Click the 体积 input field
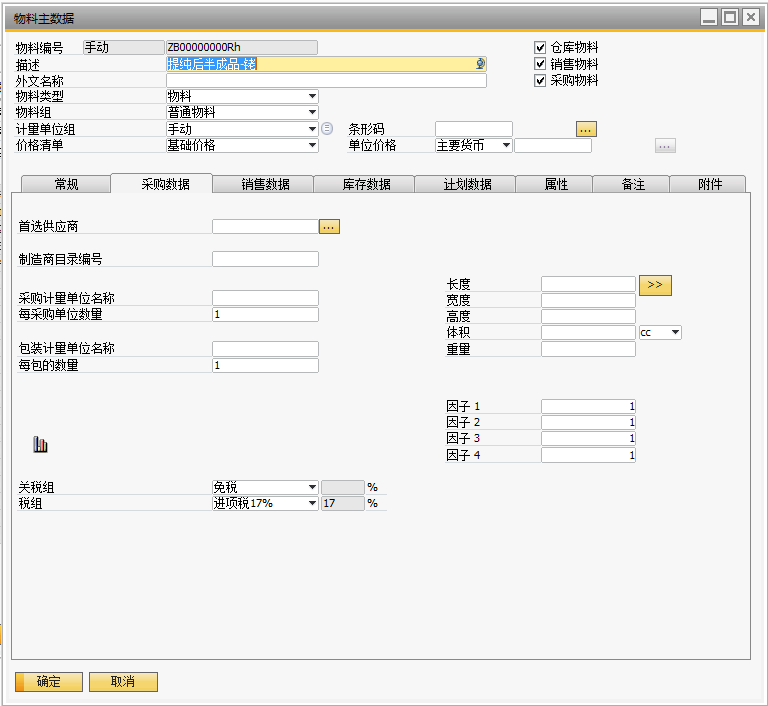The height and width of the screenshot is (706, 768). (588, 333)
